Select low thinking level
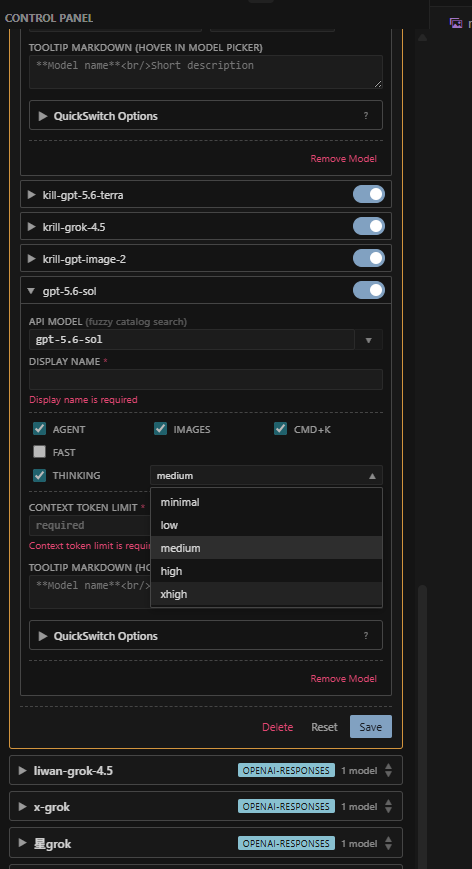The height and width of the screenshot is (869, 472). (266, 525)
